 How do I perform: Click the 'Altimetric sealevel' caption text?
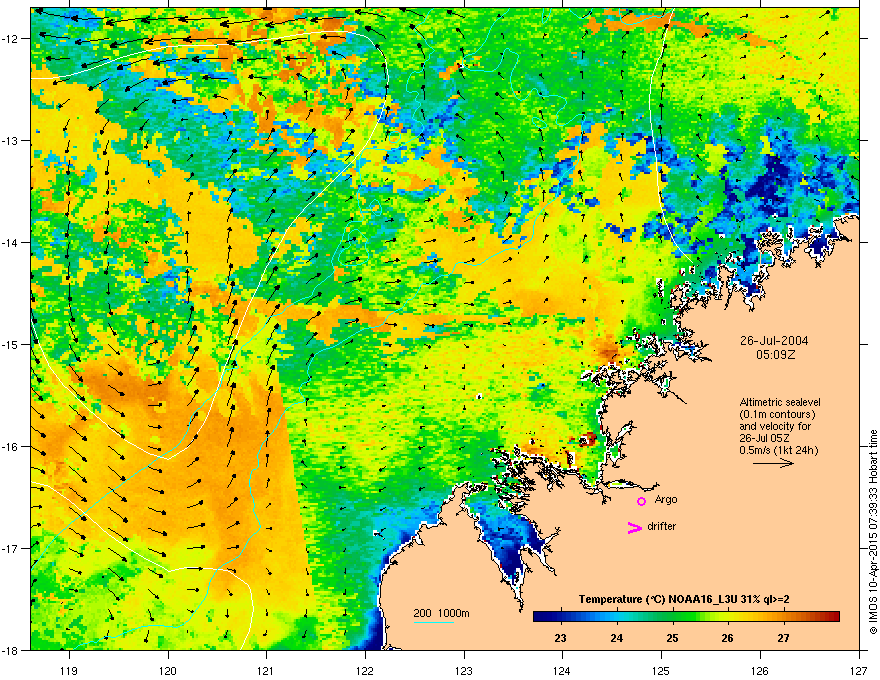[780, 402]
